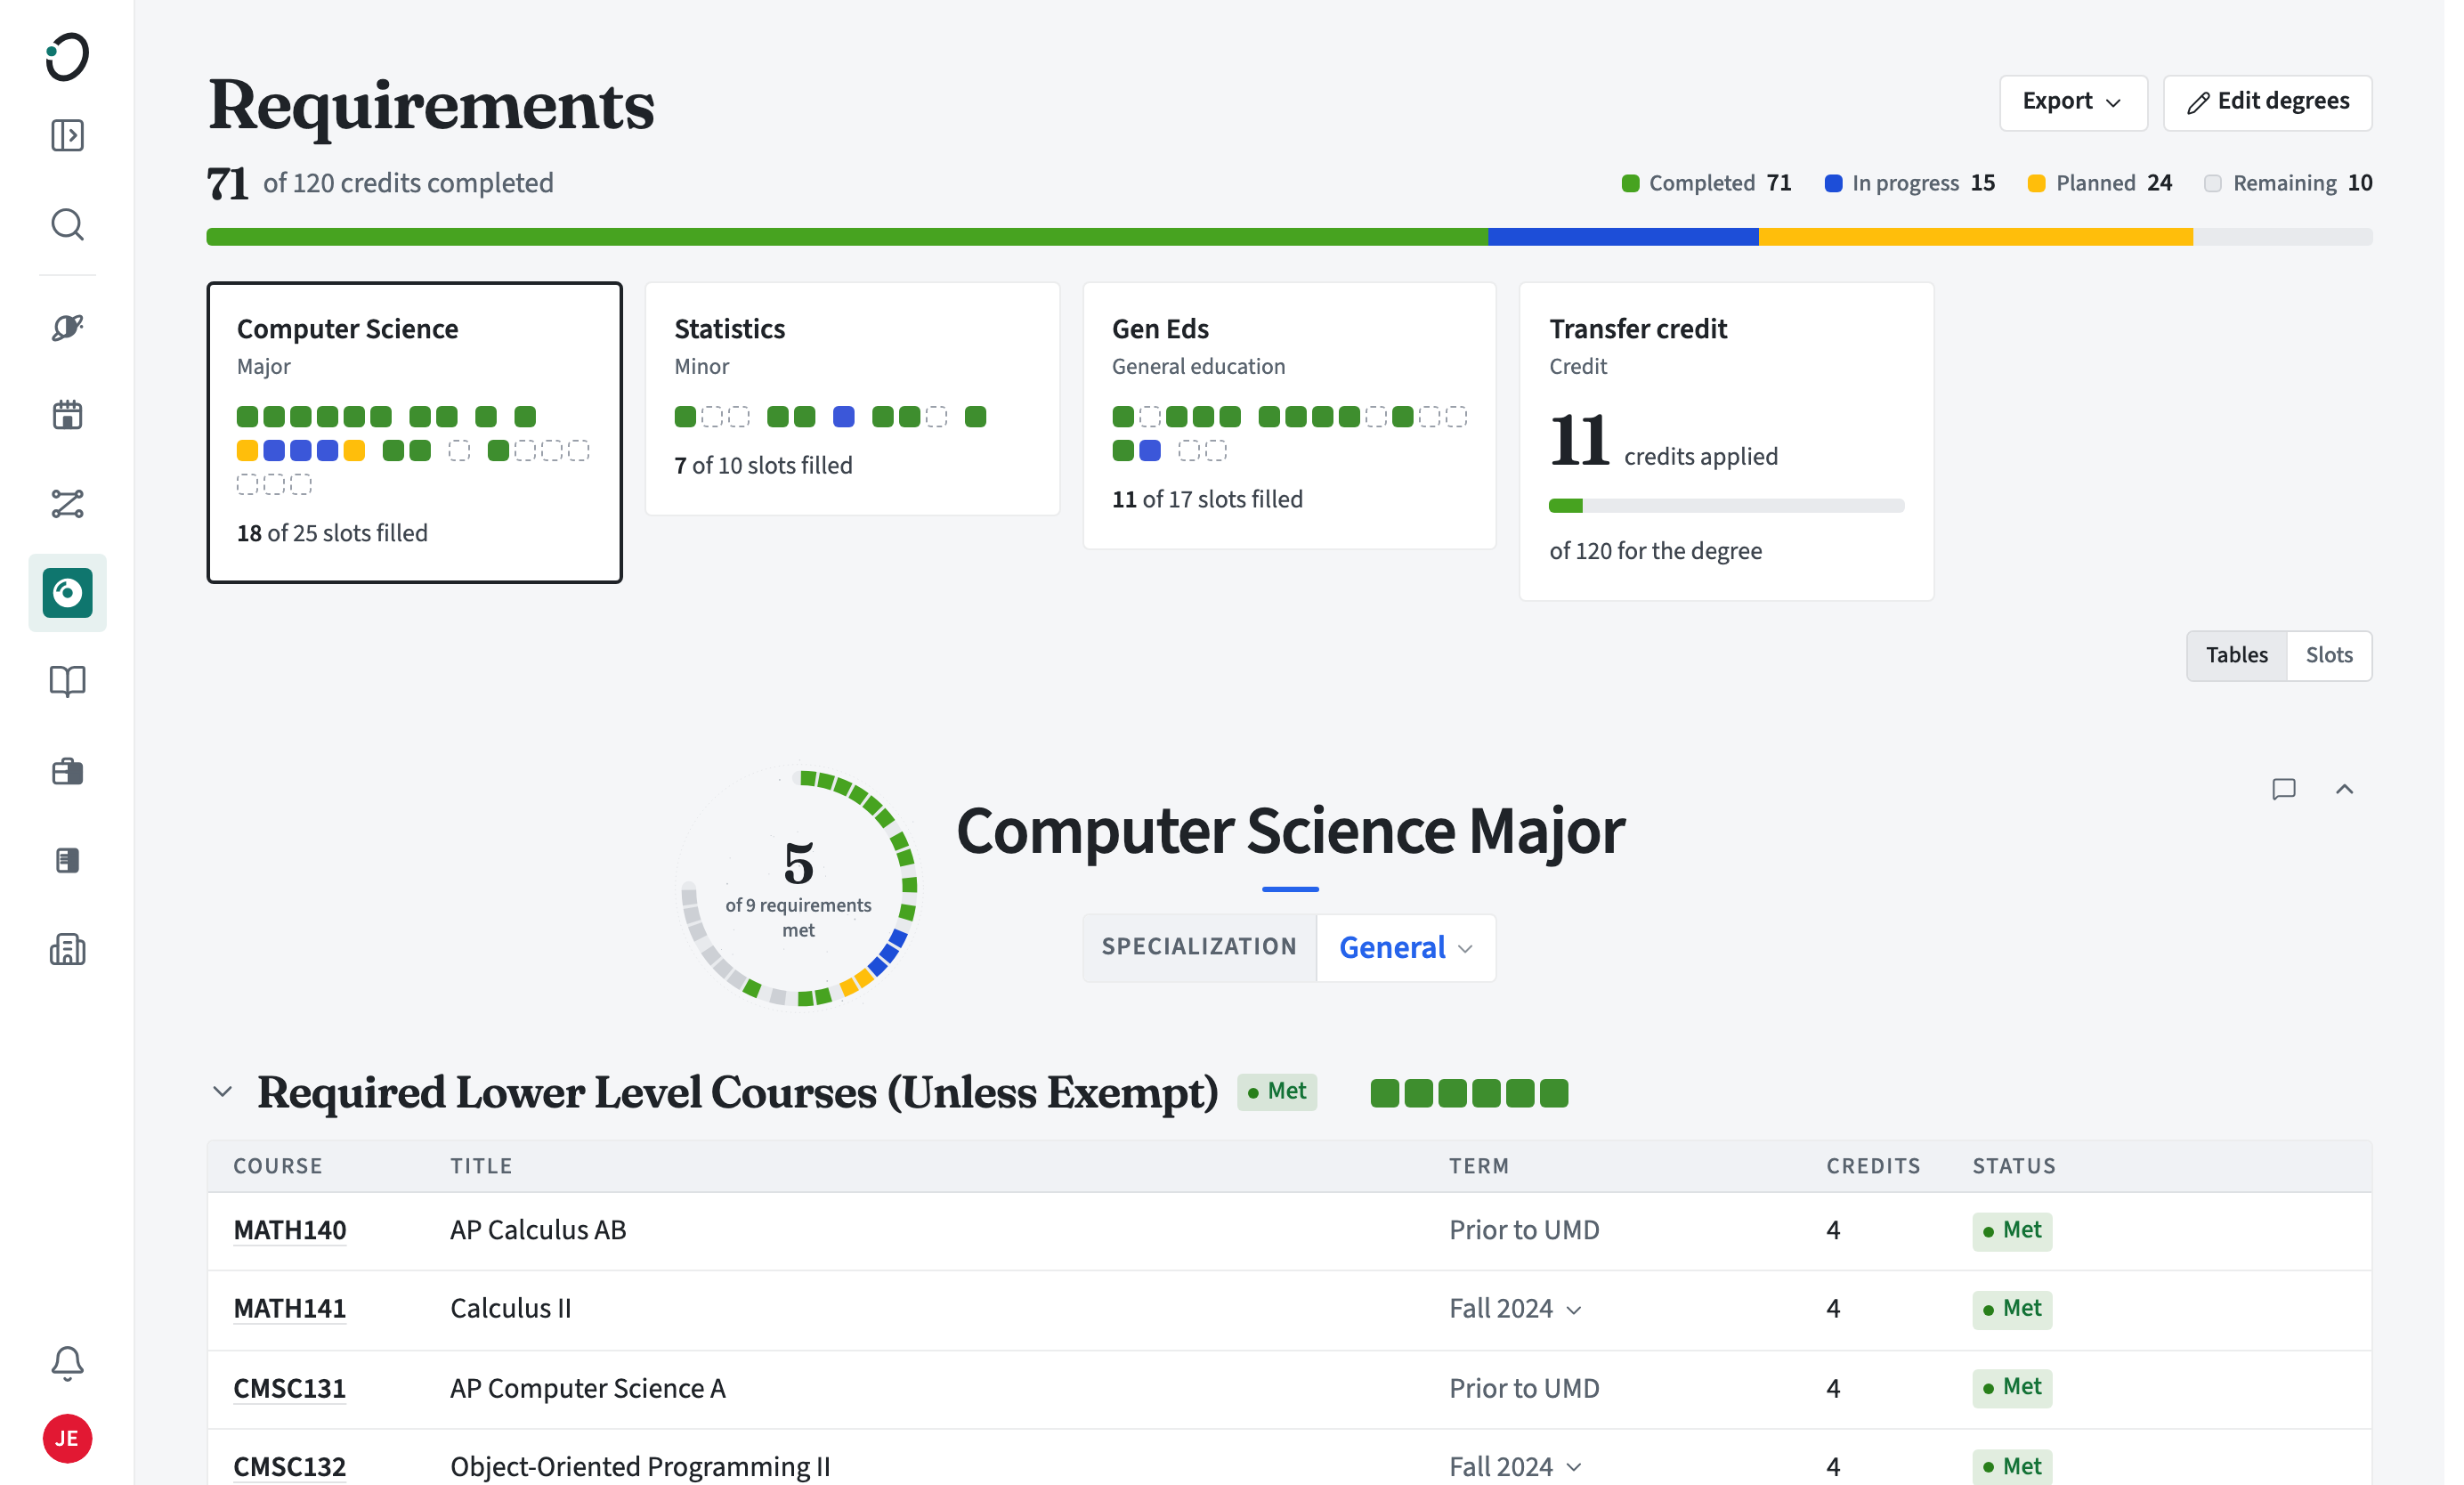
Task: Open the planet explore icon
Action: (x=67, y=327)
